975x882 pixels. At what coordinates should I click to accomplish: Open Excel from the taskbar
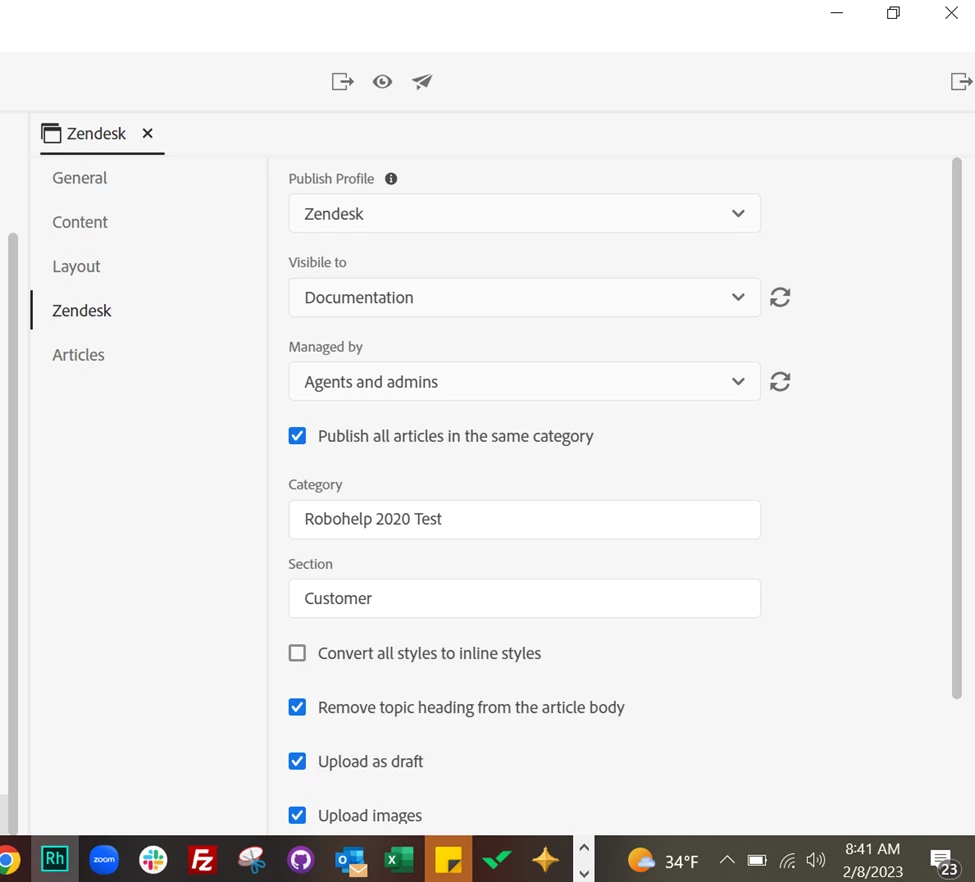pyautogui.click(x=399, y=860)
